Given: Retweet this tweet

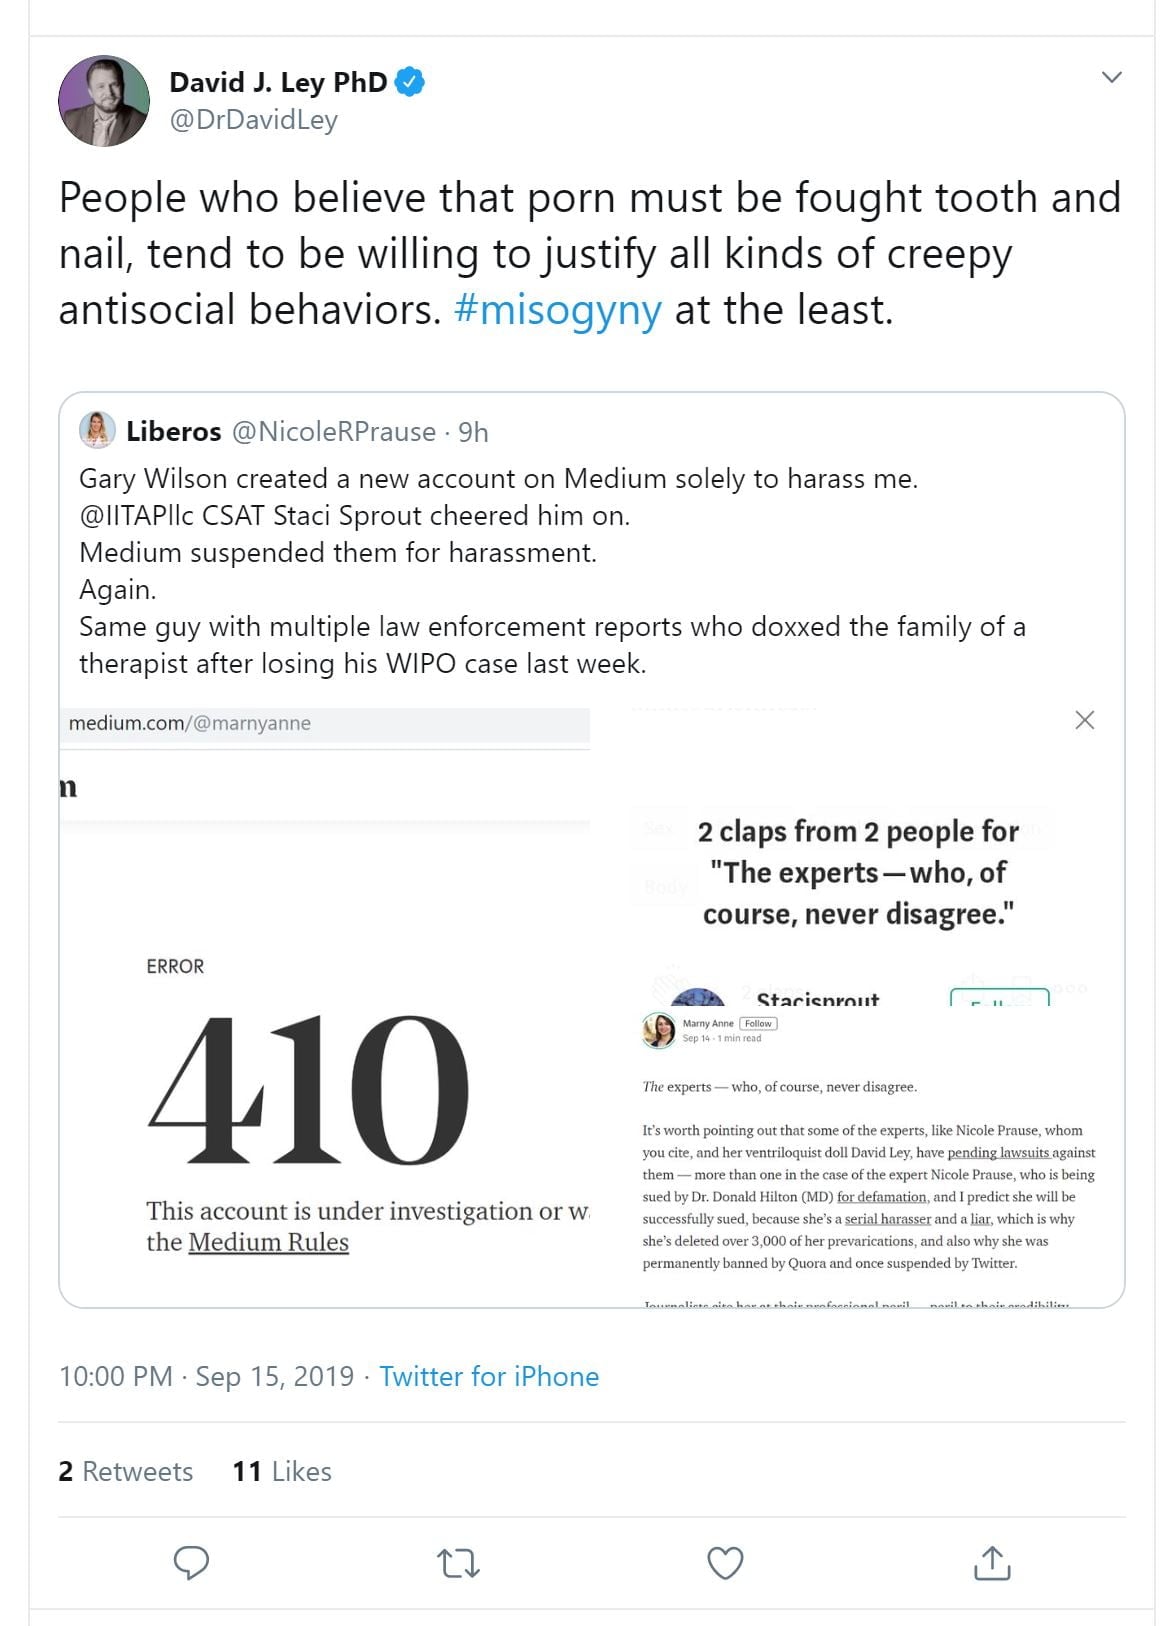Looking at the screenshot, I should [458, 1562].
